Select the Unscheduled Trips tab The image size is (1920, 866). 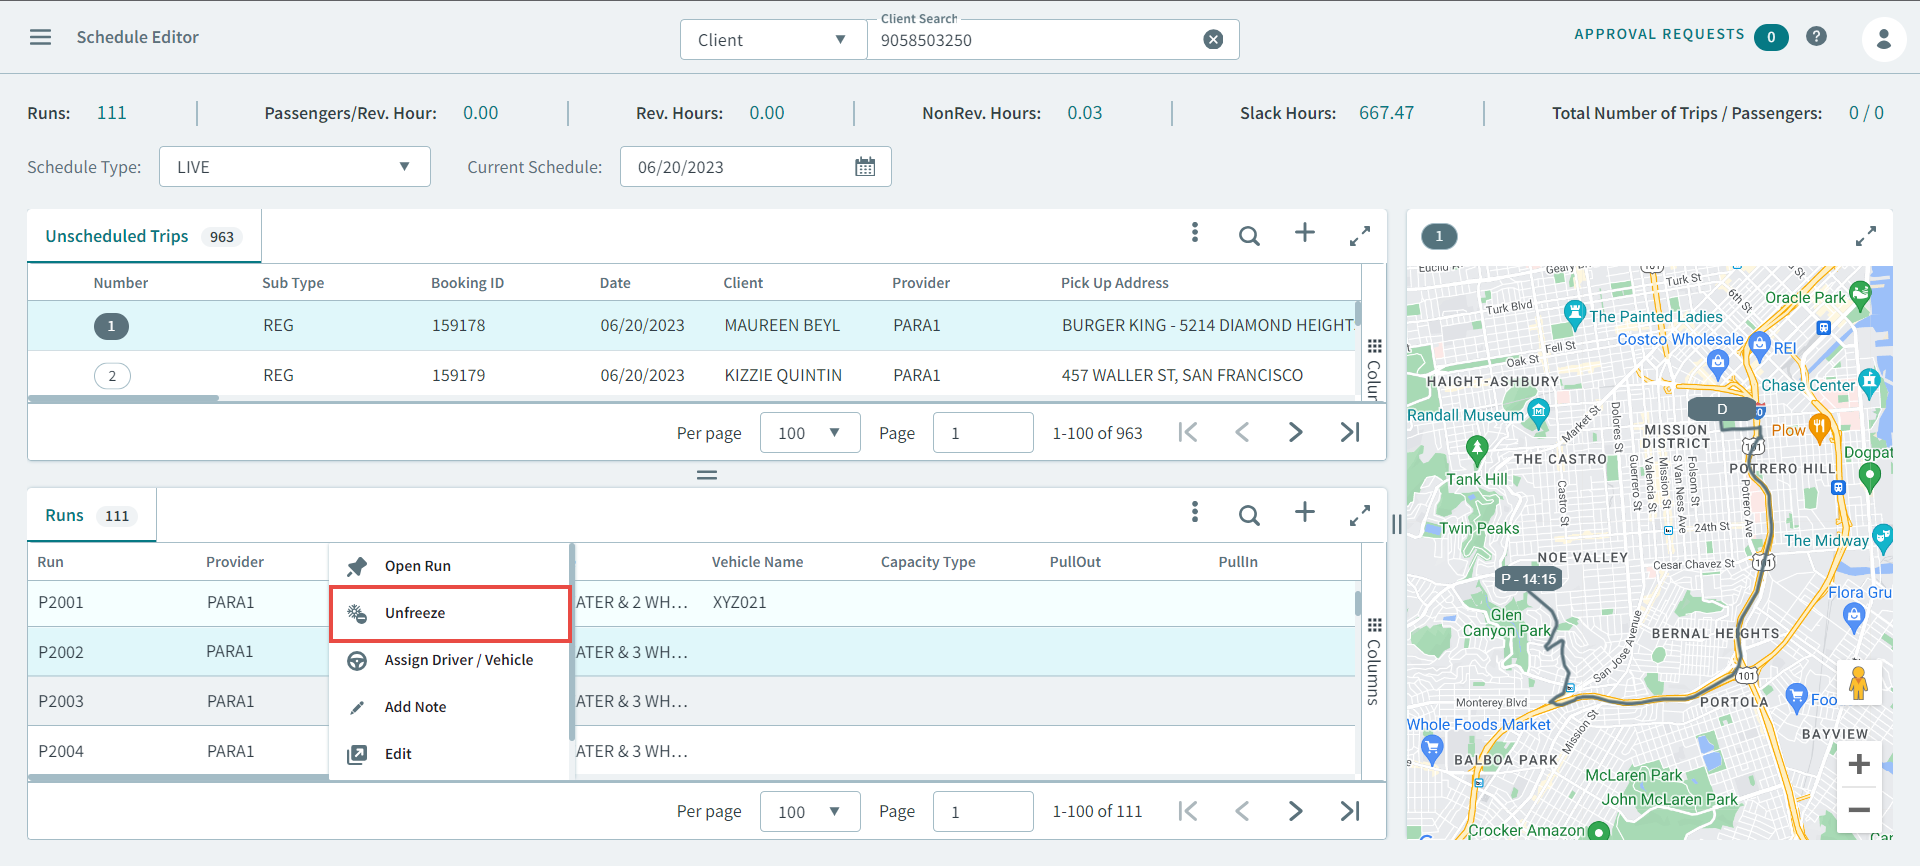click(144, 236)
